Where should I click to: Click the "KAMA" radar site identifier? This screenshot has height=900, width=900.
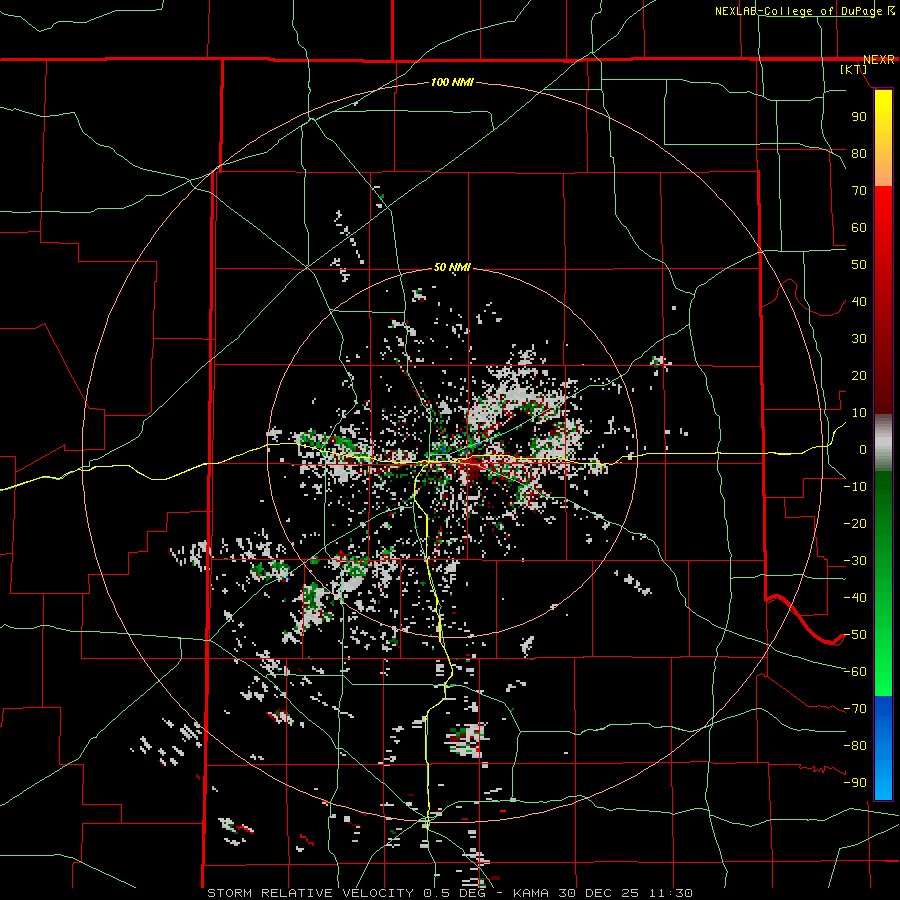click(531, 893)
